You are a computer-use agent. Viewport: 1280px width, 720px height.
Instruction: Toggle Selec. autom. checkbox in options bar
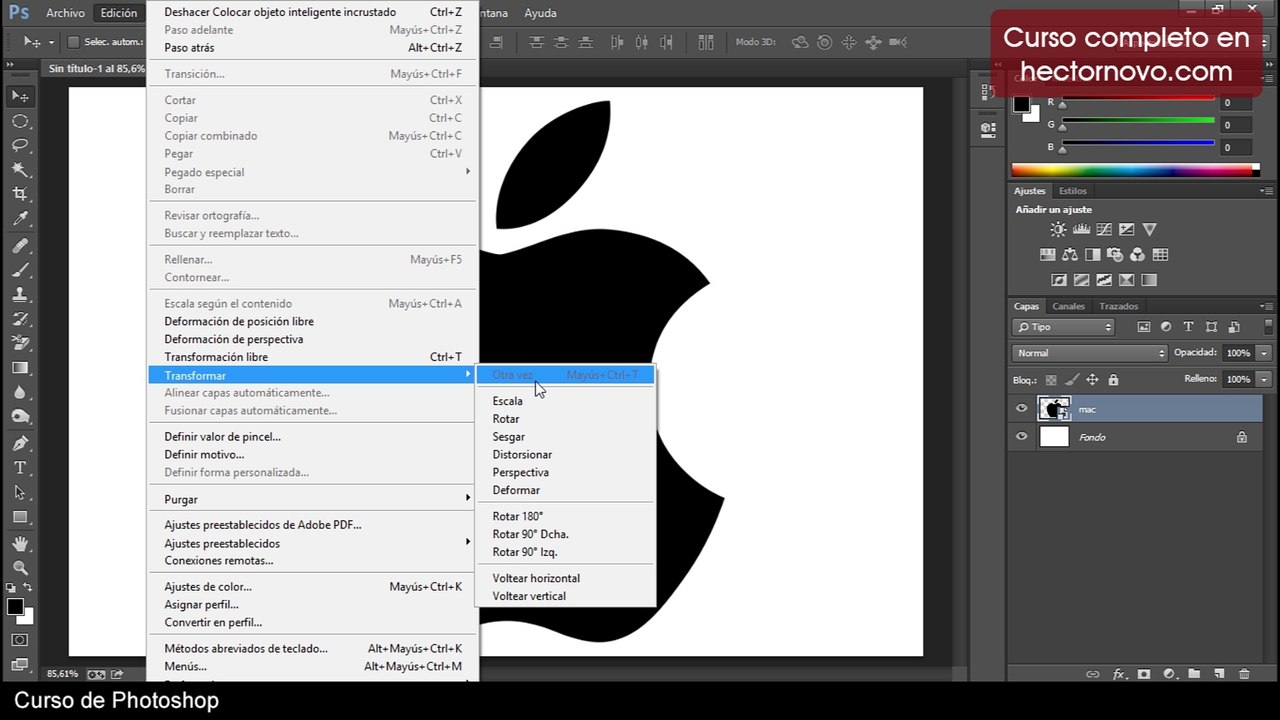(x=73, y=42)
